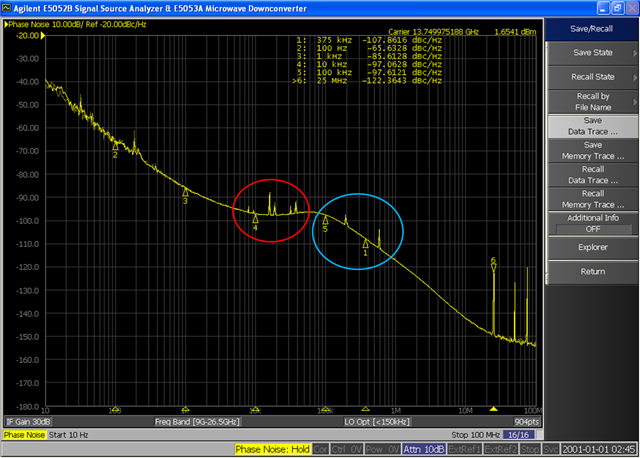Click the -100.0 Y-axis label
Screen dimensions: 640x458
pyautogui.click(x=28, y=221)
